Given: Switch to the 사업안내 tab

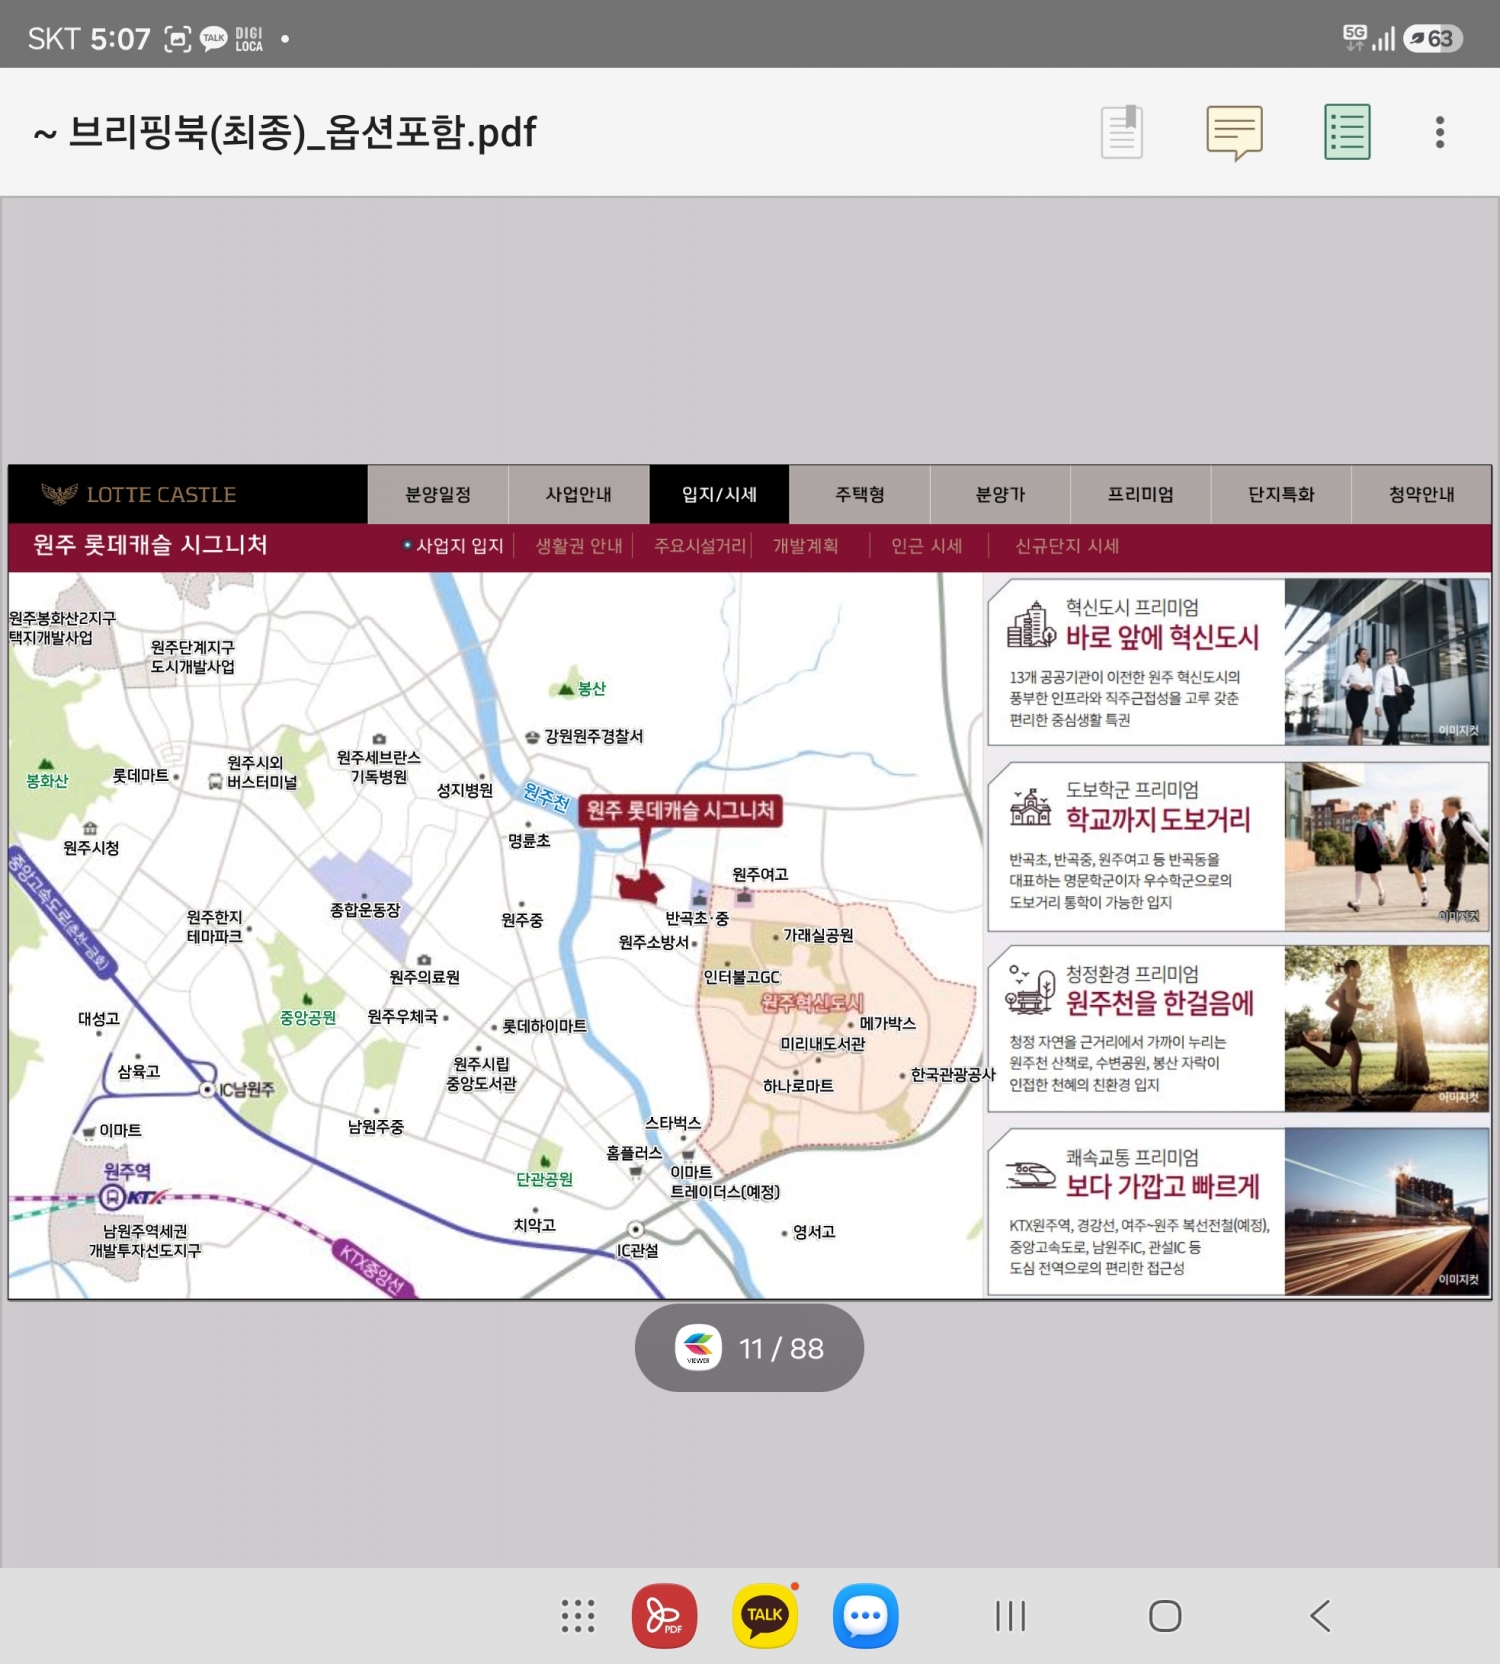Looking at the screenshot, I should pos(579,494).
